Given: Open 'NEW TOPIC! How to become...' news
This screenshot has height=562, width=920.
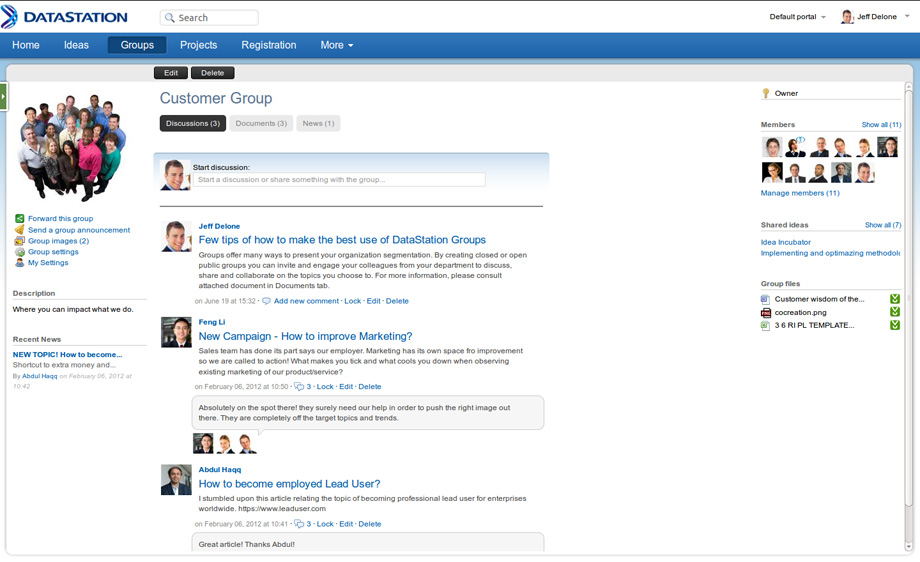Looking at the screenshot, I should tap(67, 355).
